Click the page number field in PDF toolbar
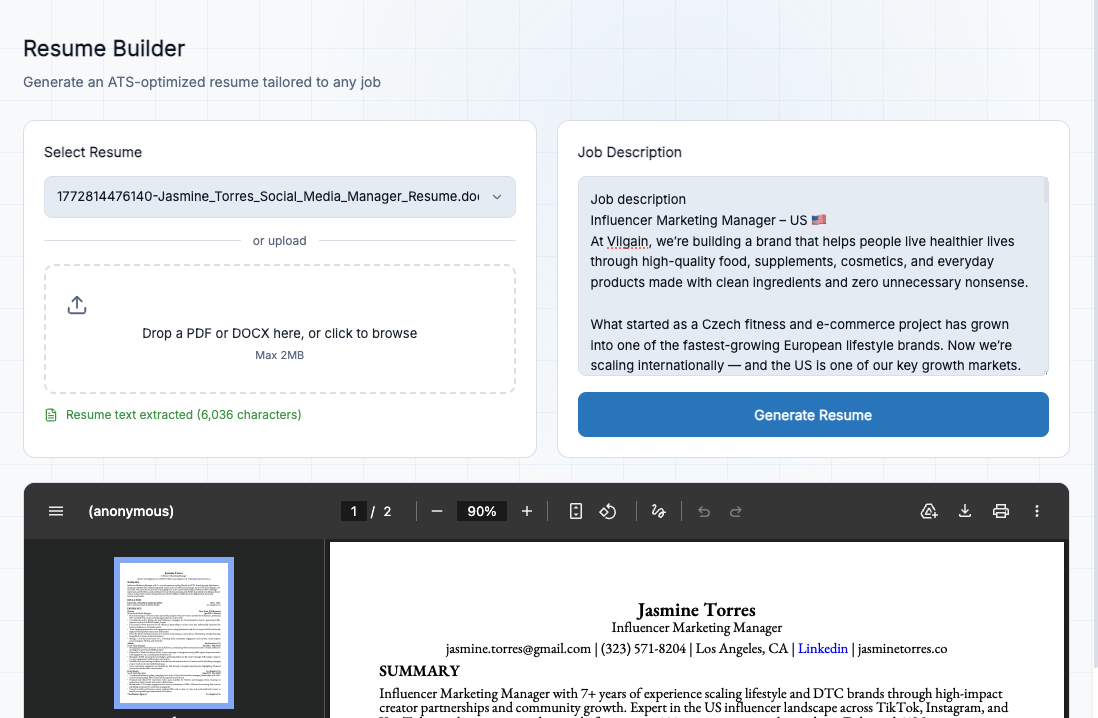Image resolution: width=1098 pixels, height=718 pixels. click(x=353, y=511)
